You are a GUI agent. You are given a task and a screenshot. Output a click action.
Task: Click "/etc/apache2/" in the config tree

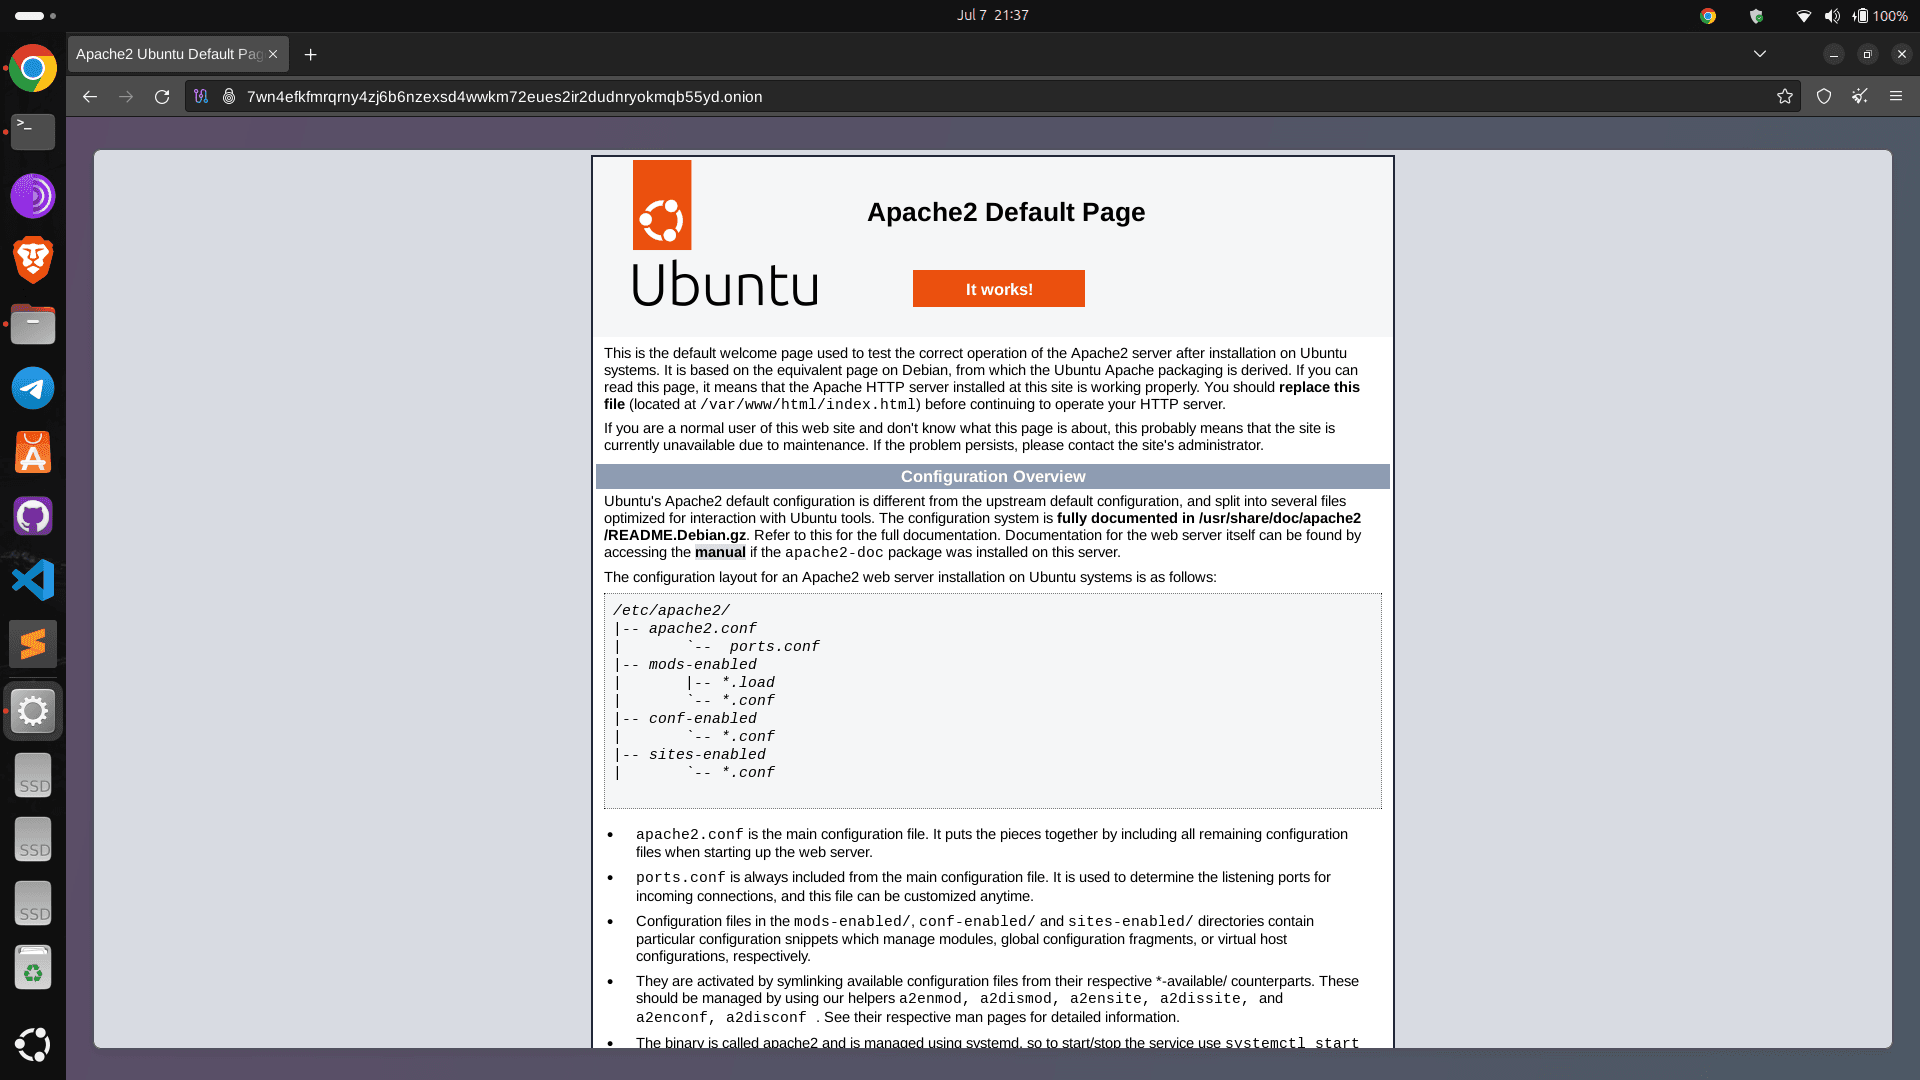[672, 610]
